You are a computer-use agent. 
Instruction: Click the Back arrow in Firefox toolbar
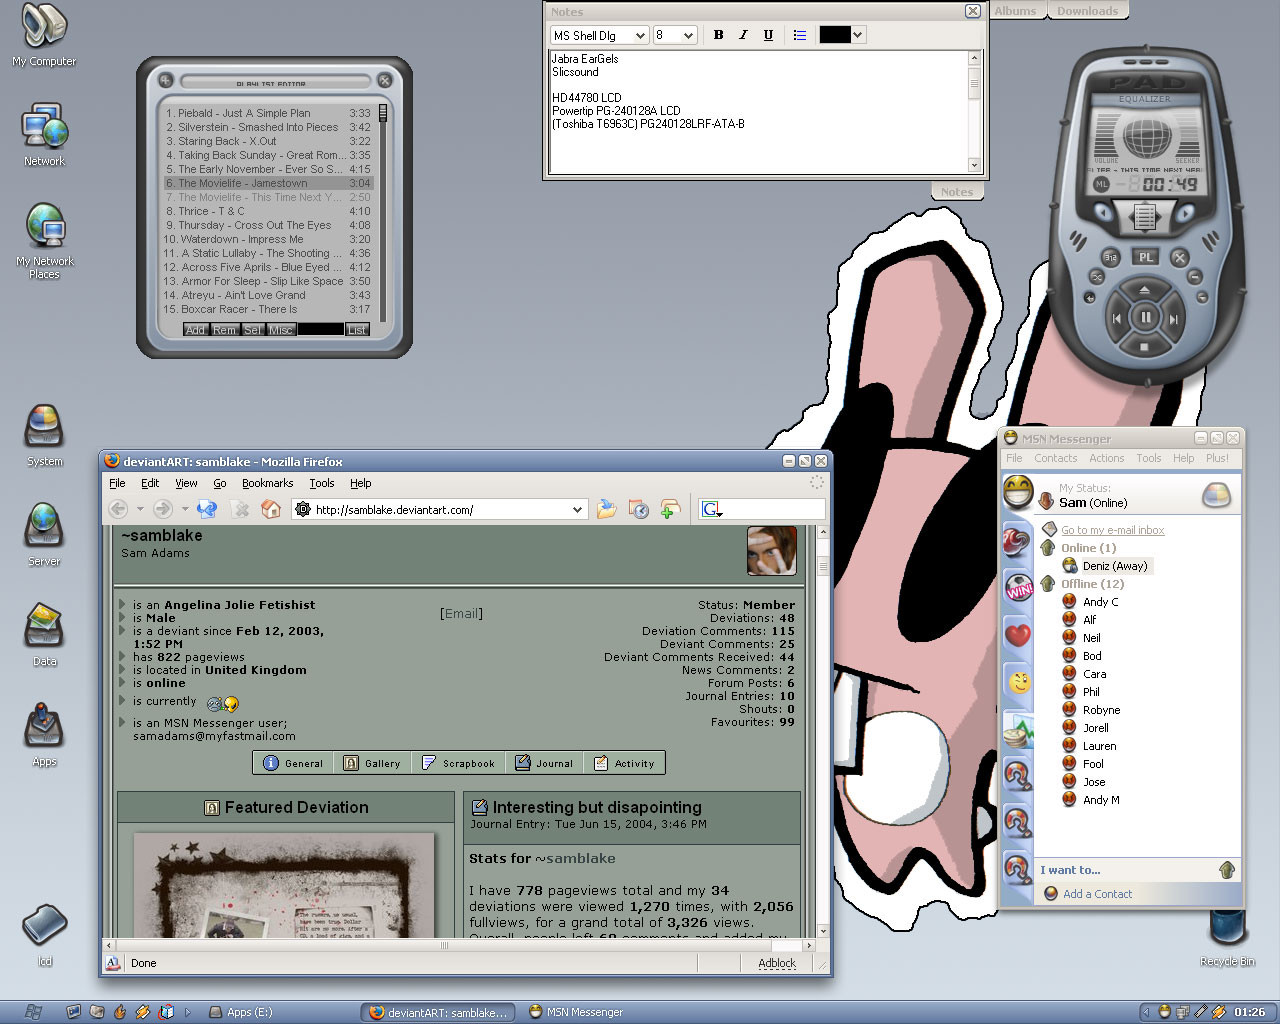tap(118, 509)
